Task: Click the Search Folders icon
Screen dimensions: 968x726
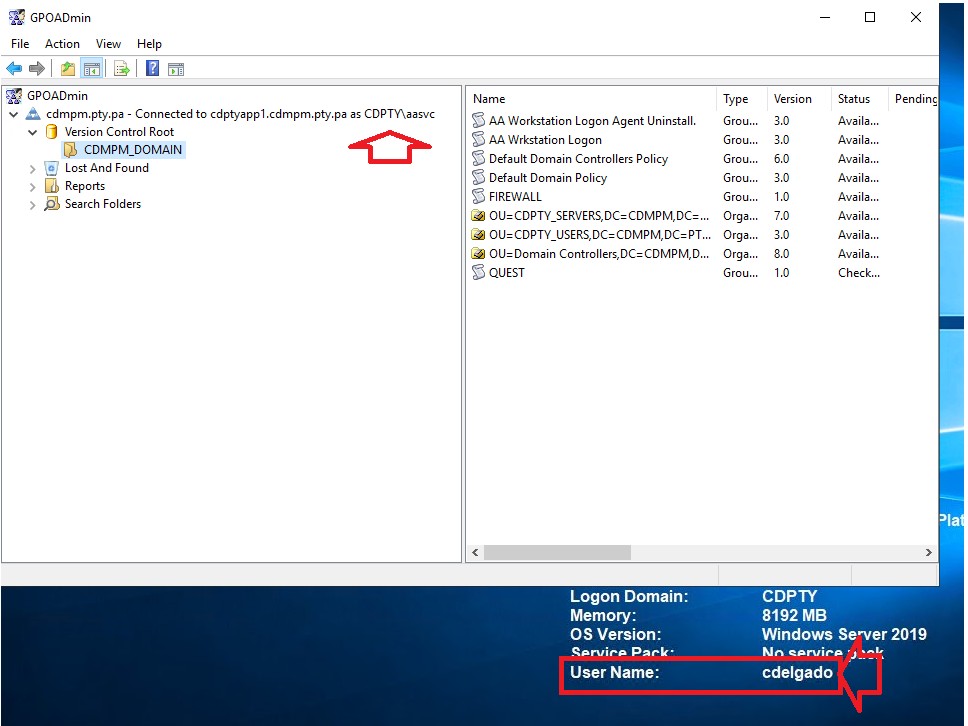Action: 52,204
